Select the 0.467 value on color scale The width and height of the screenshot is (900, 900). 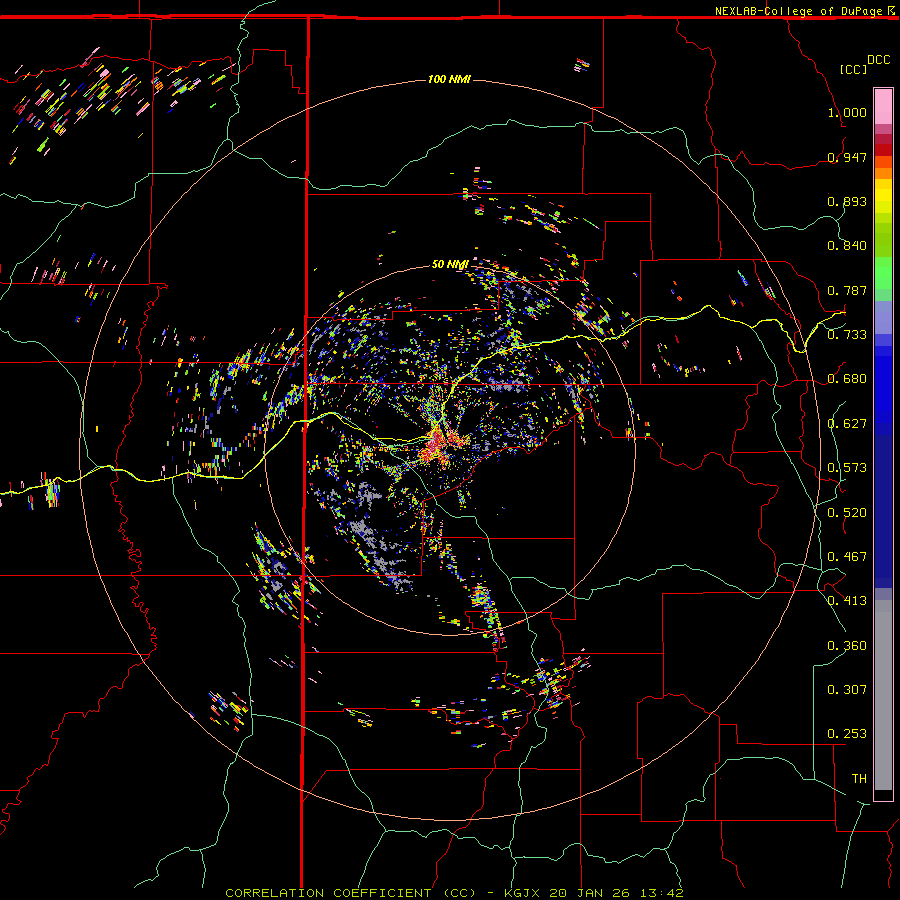coord(847,557)
